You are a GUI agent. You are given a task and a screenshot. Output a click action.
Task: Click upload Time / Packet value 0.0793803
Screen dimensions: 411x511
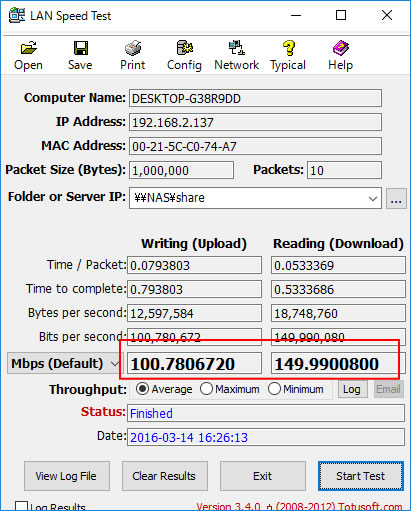pos(194,265)
